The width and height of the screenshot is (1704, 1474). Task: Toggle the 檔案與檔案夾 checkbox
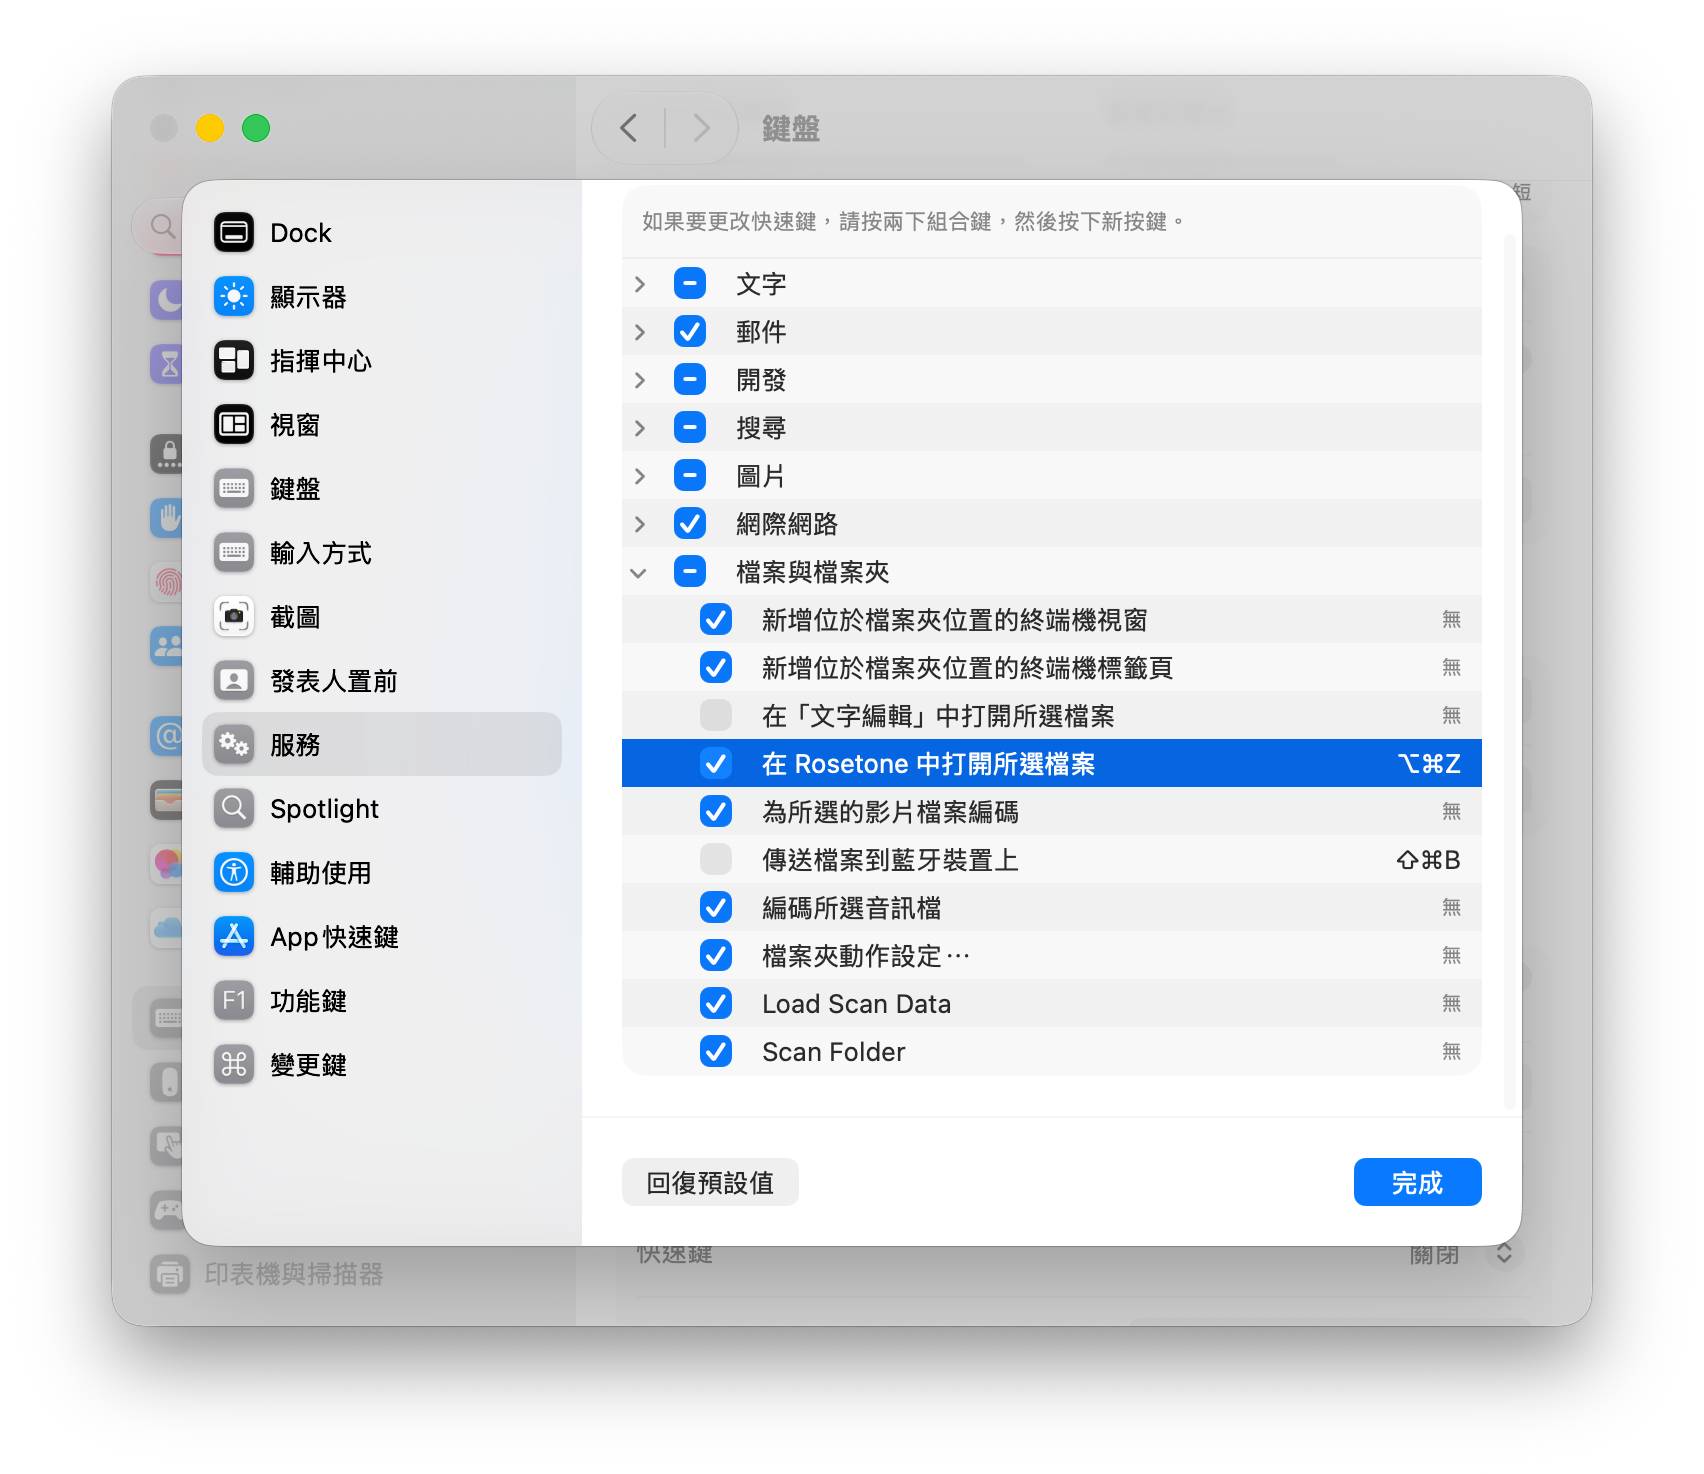point(690,571)
